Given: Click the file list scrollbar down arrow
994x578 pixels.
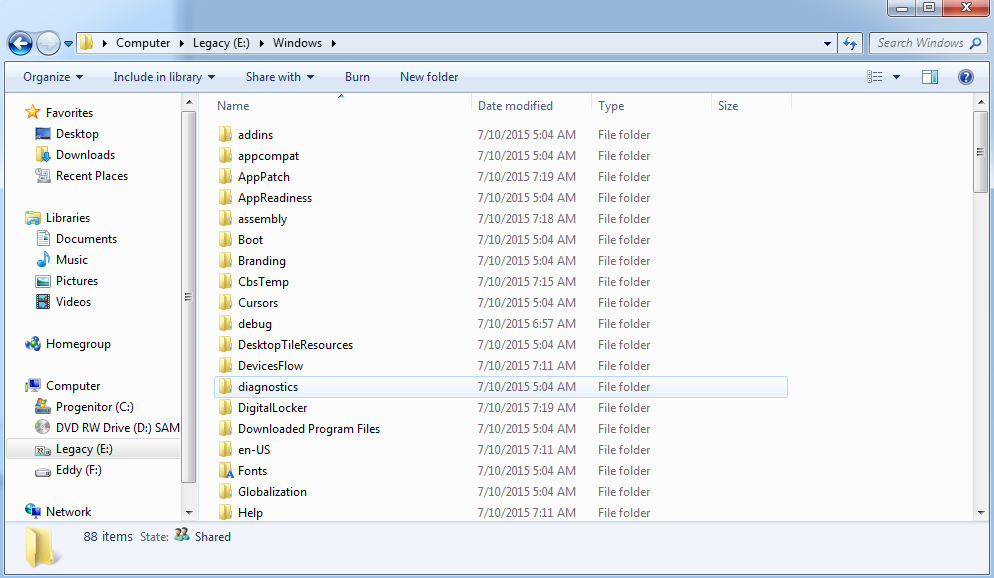Looking at the screenshot, I should [x=981, y=513].
